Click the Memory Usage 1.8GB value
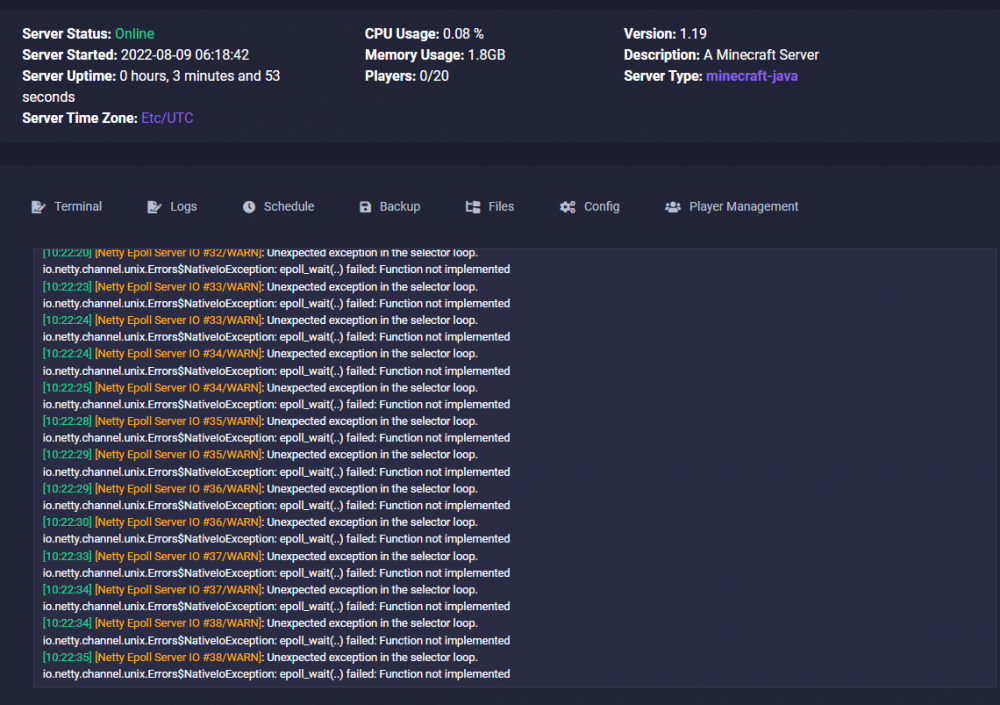Screen dimensions: 1000x705 click(x=487, y=55)
